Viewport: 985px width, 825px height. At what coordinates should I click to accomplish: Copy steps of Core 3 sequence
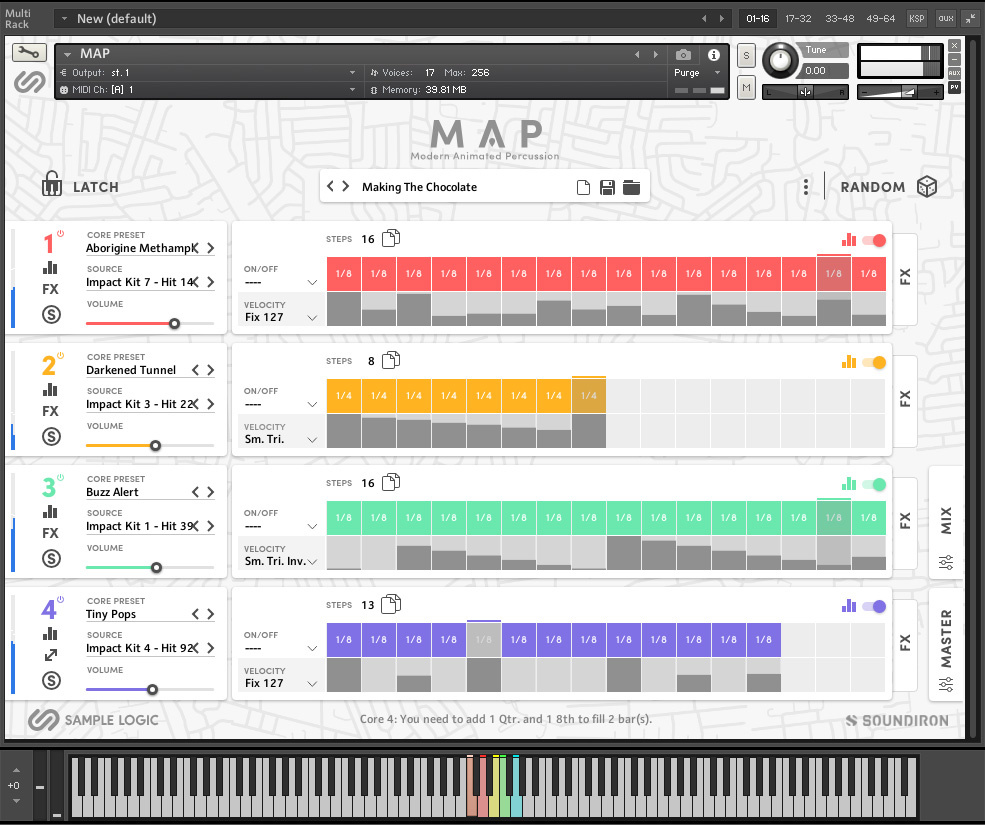click(x=391, y=483)
